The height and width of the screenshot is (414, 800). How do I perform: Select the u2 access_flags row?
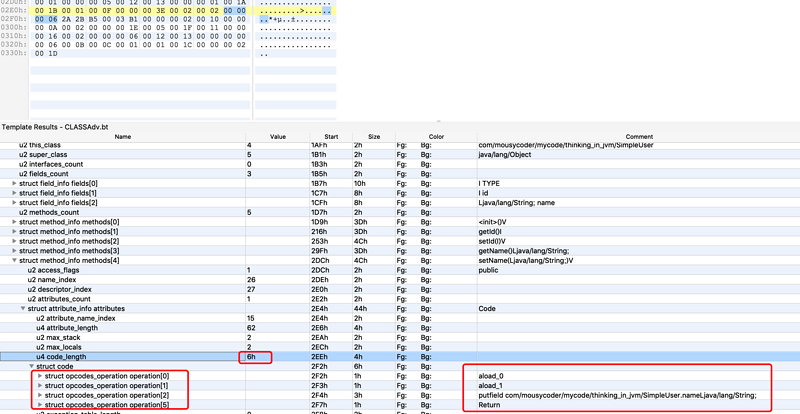coord(400,270)
